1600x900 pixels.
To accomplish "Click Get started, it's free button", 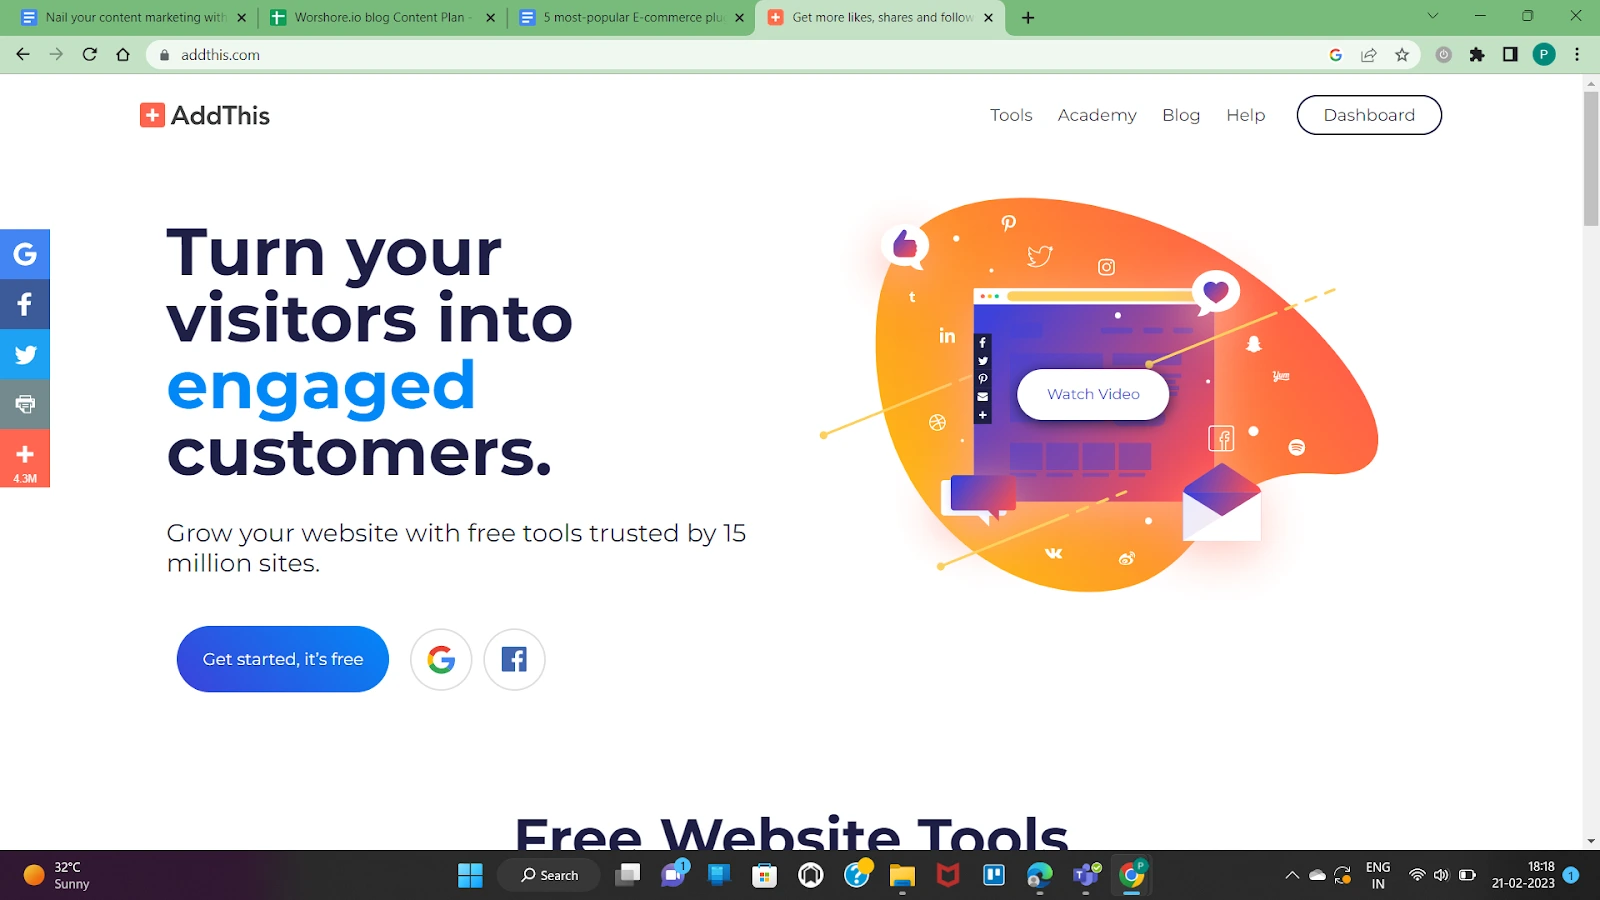I will [x=283, y=659].
